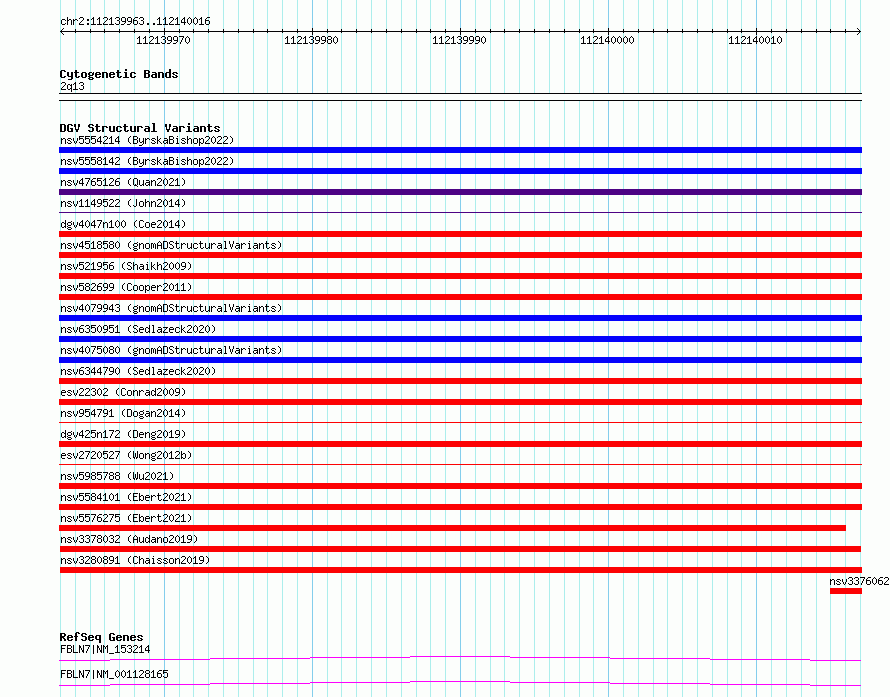Click the chr2:112139963..112140016 coordinate text

click(135, 22)
